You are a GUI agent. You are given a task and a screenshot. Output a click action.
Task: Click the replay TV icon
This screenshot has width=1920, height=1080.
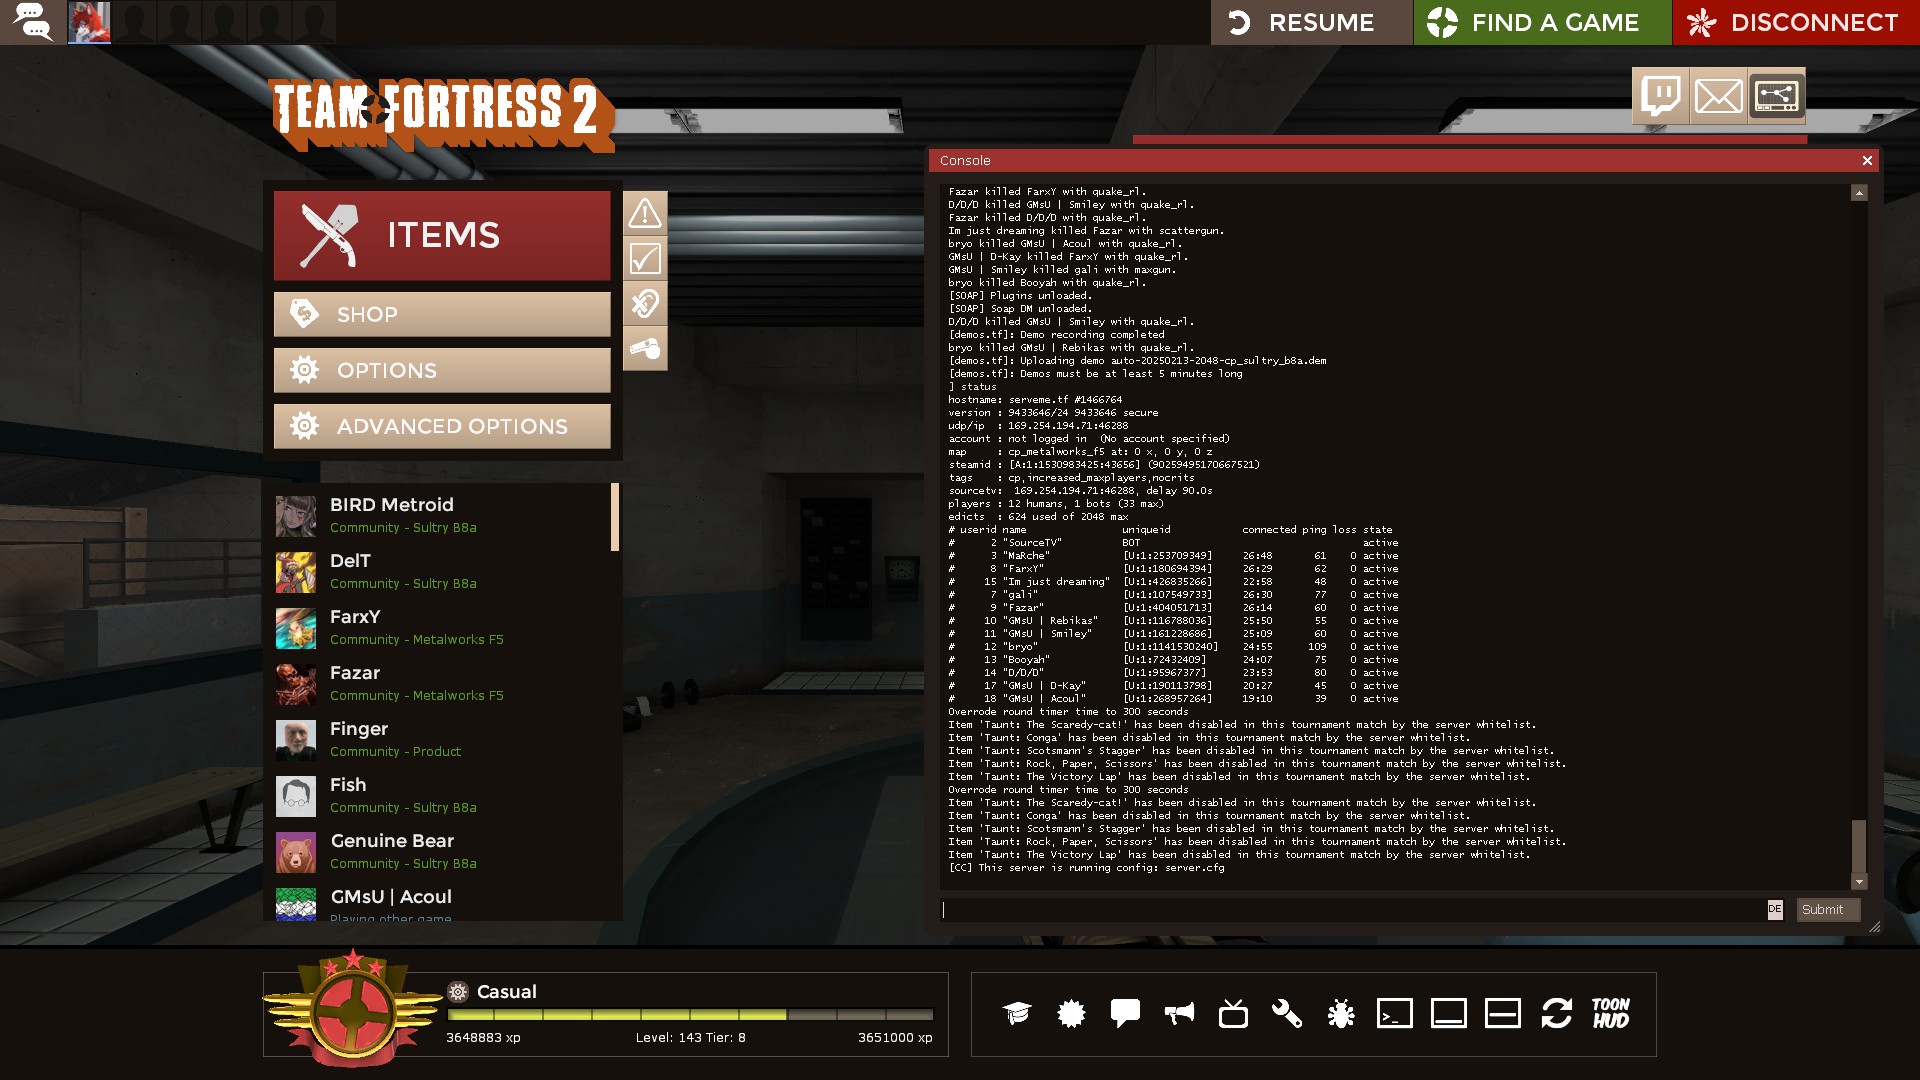tap(1233, 1013)
